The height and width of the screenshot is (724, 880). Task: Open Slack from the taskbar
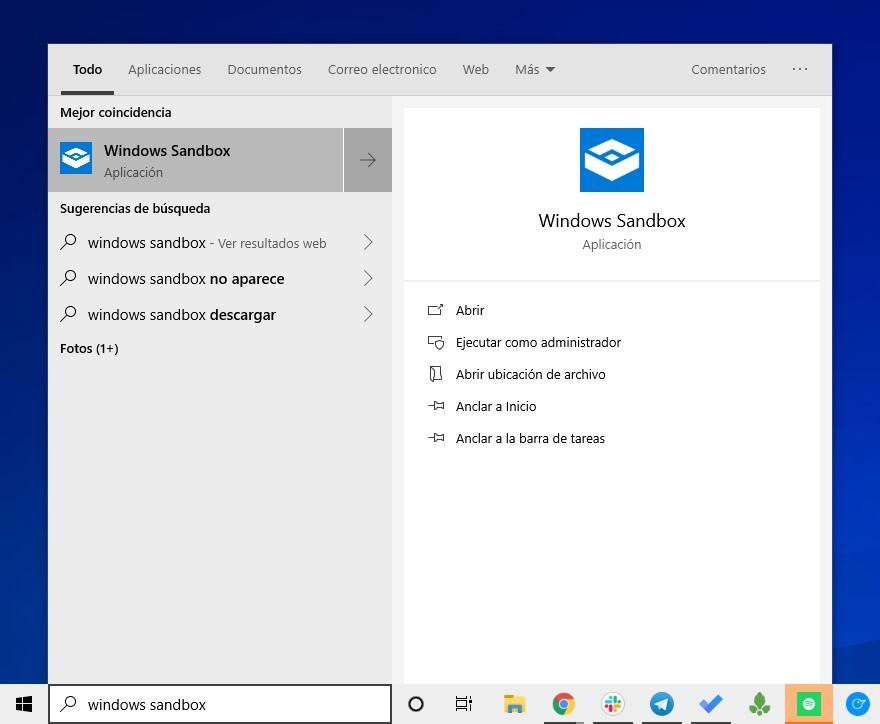point(613,704)
